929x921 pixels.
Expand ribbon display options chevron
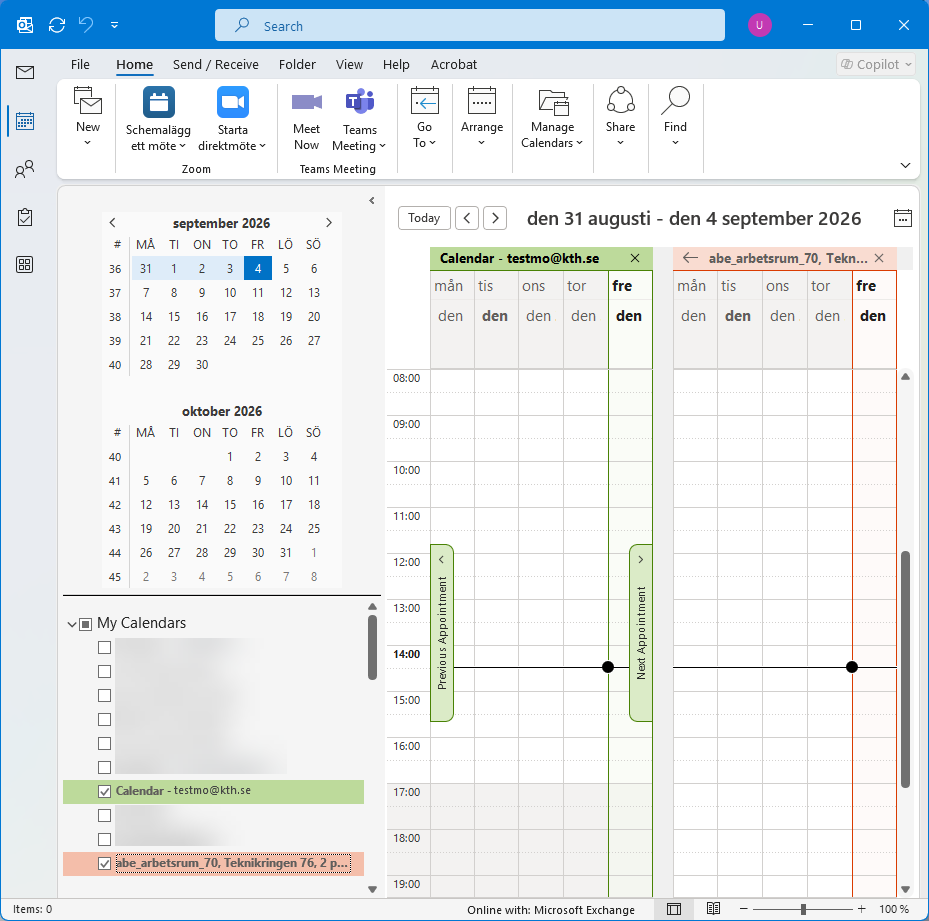coord(905,165)
